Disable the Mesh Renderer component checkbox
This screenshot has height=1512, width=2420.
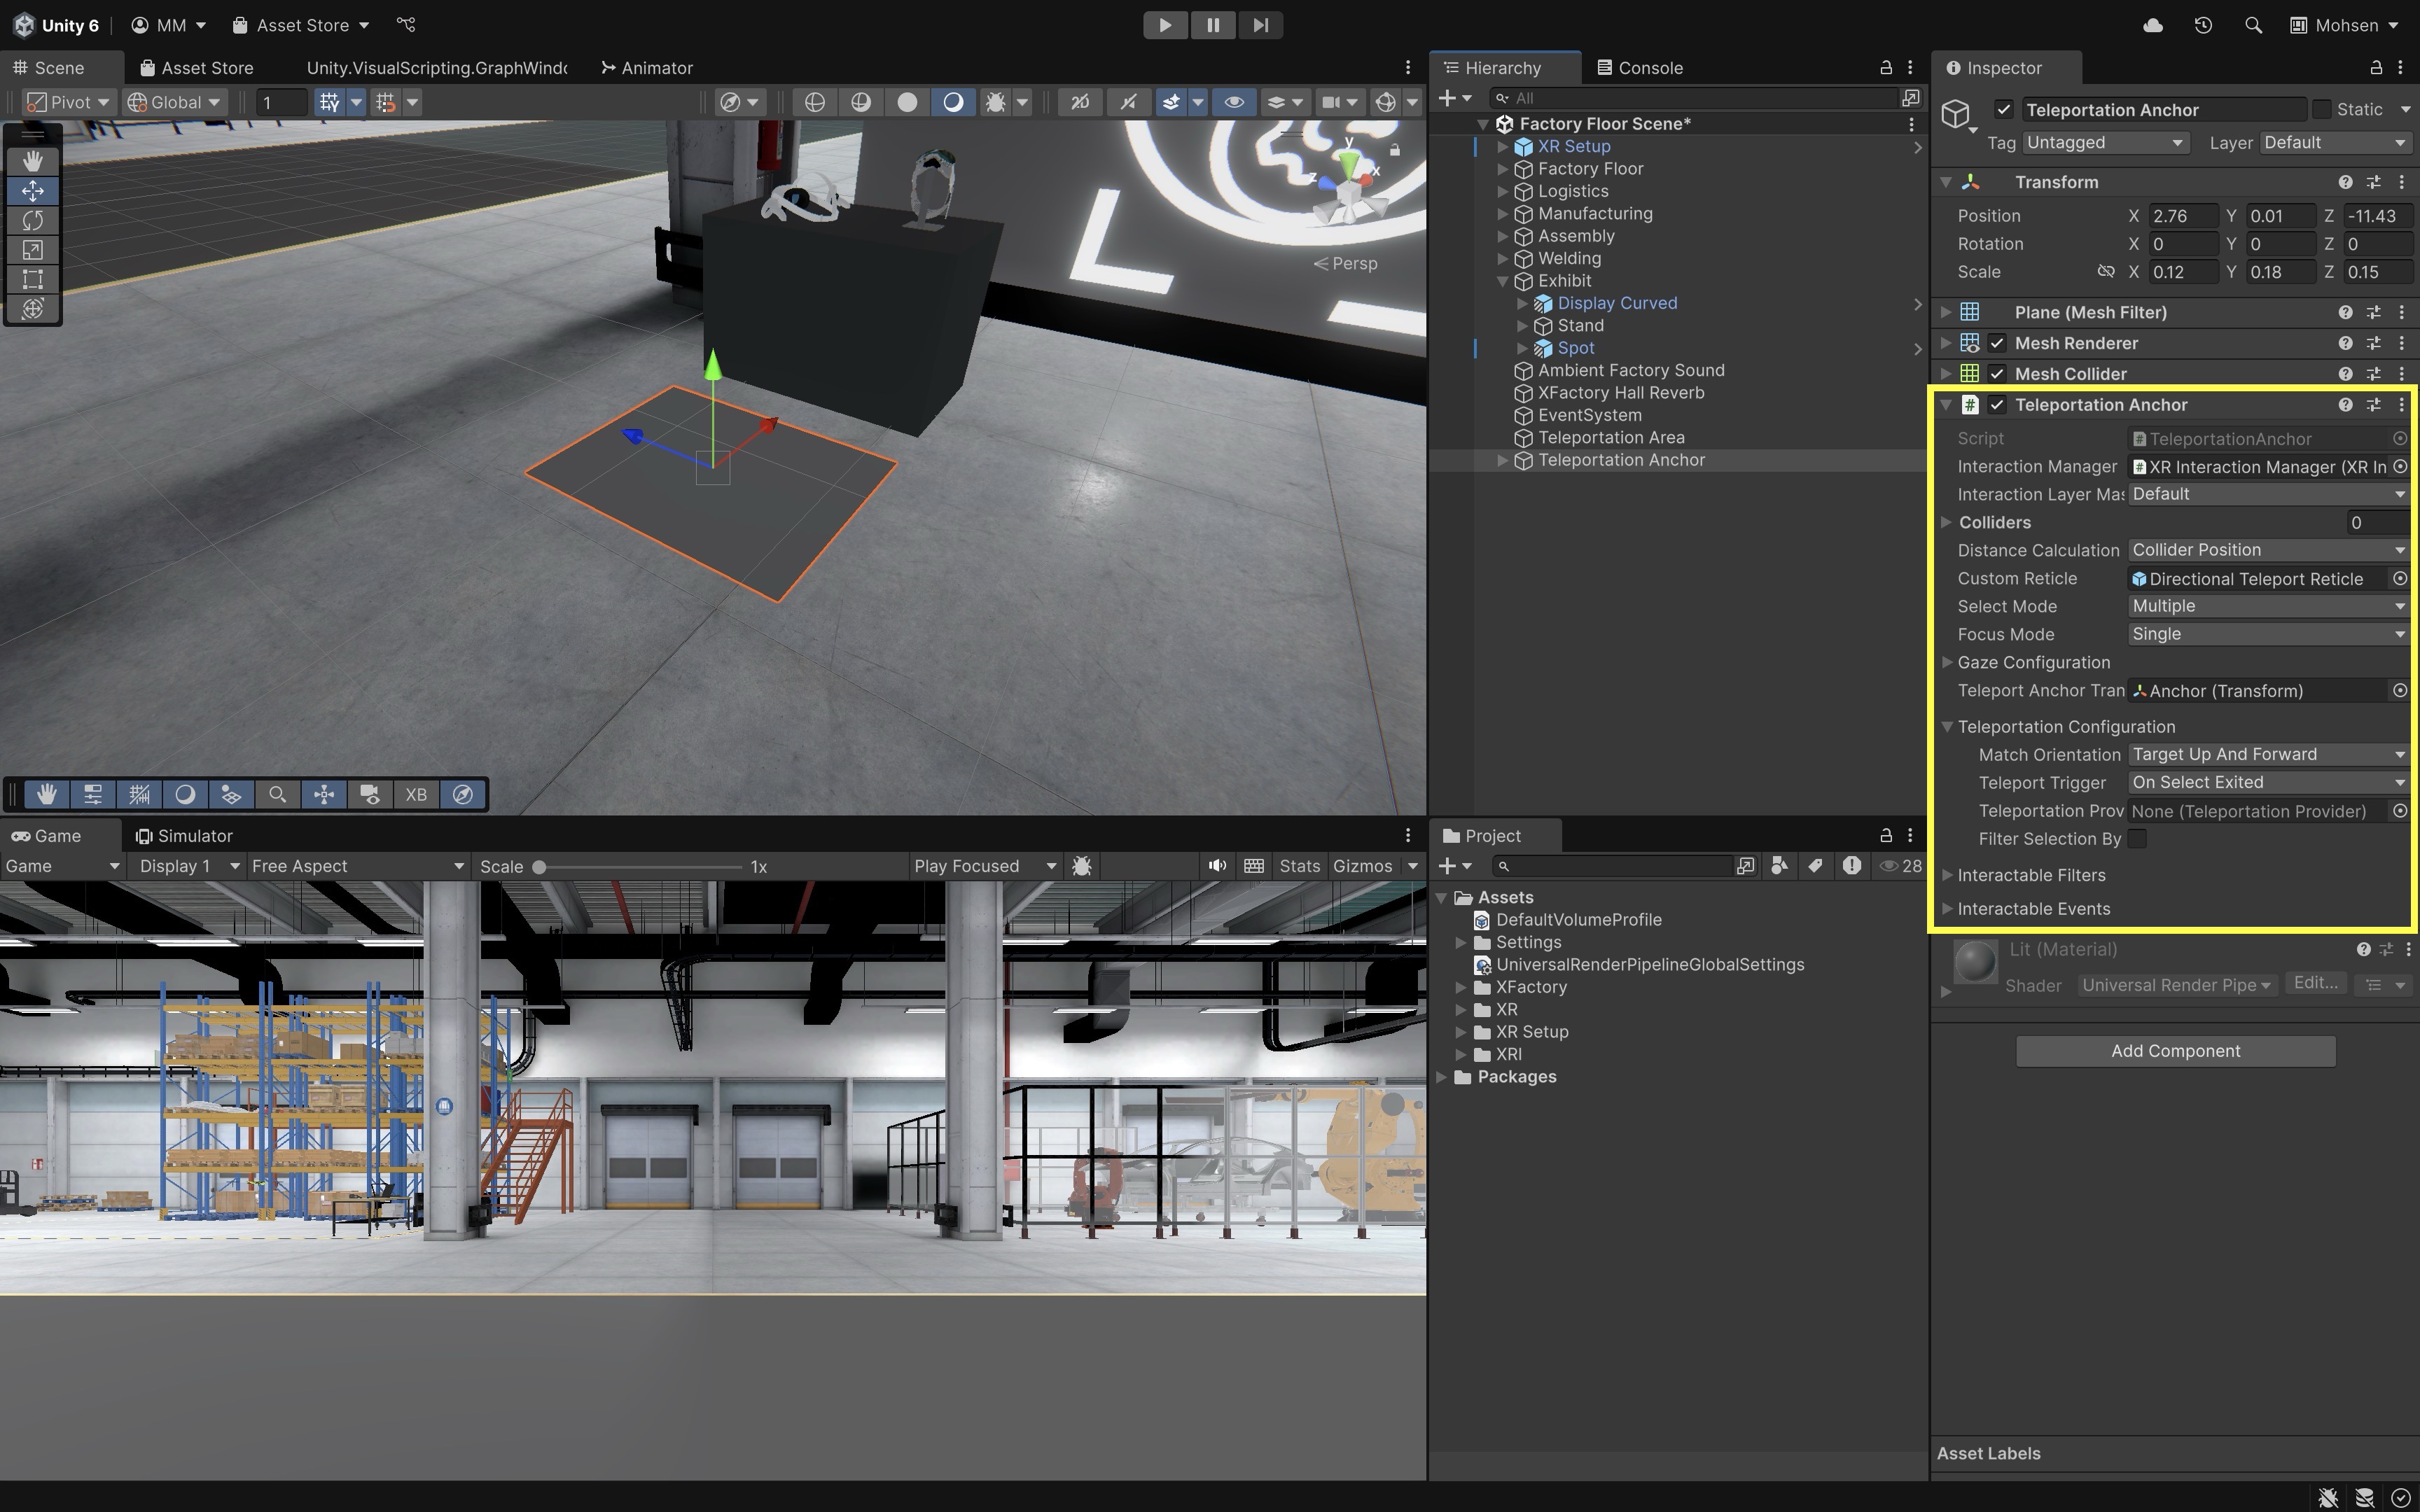(1997, 343)
